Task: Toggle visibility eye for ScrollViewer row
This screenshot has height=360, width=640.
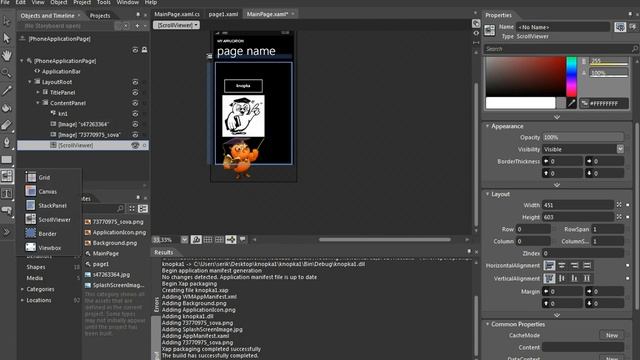Action: (135, 145)
